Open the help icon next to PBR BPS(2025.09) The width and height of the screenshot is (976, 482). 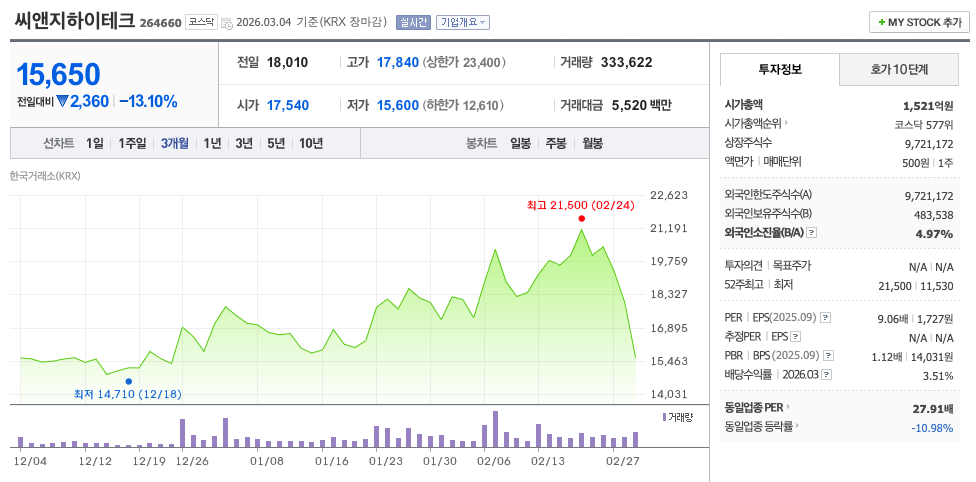pyautogui.click(x=828, y=356)
